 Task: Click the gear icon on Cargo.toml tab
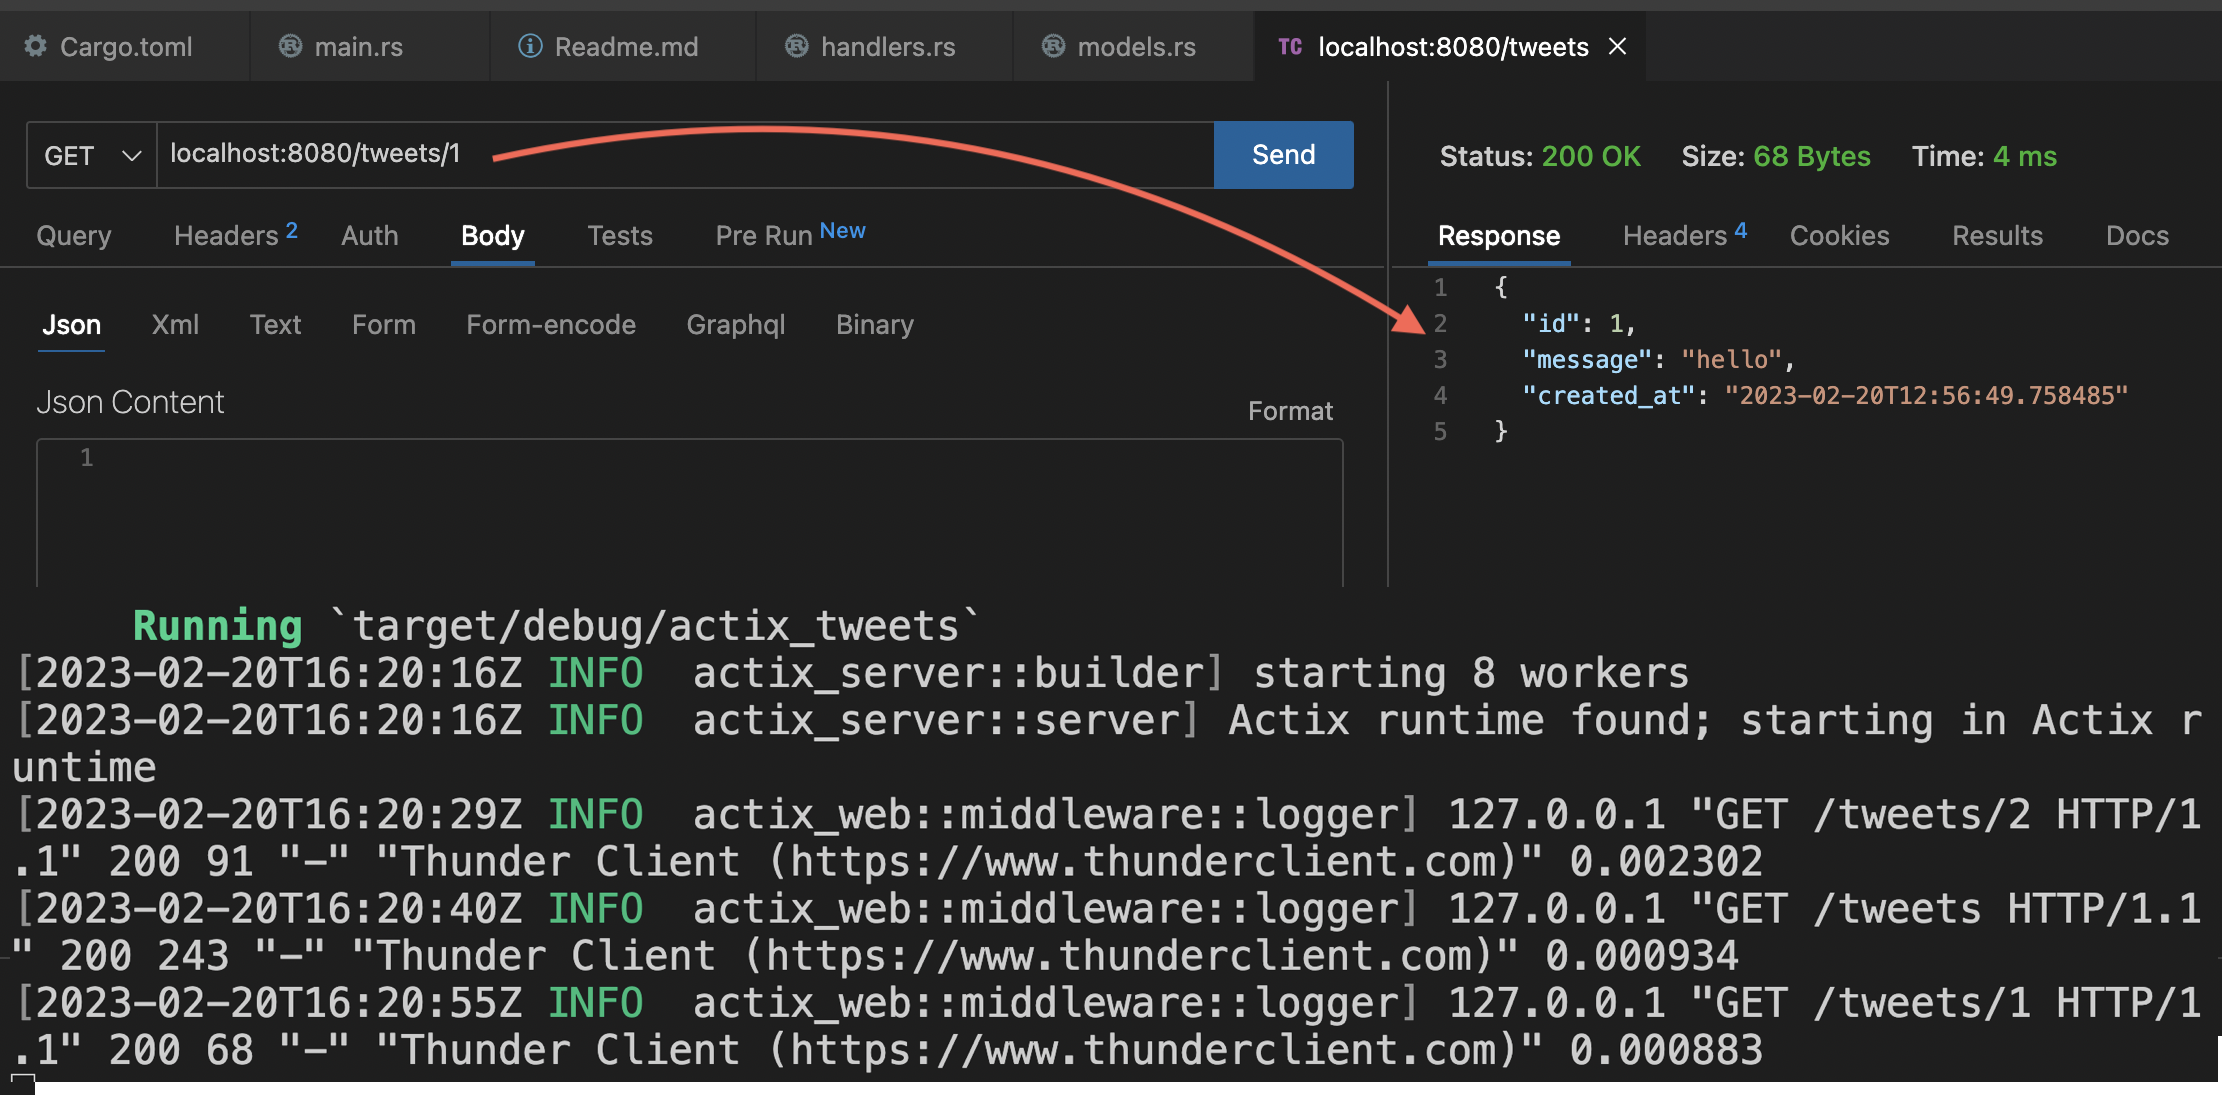point(36,46)
